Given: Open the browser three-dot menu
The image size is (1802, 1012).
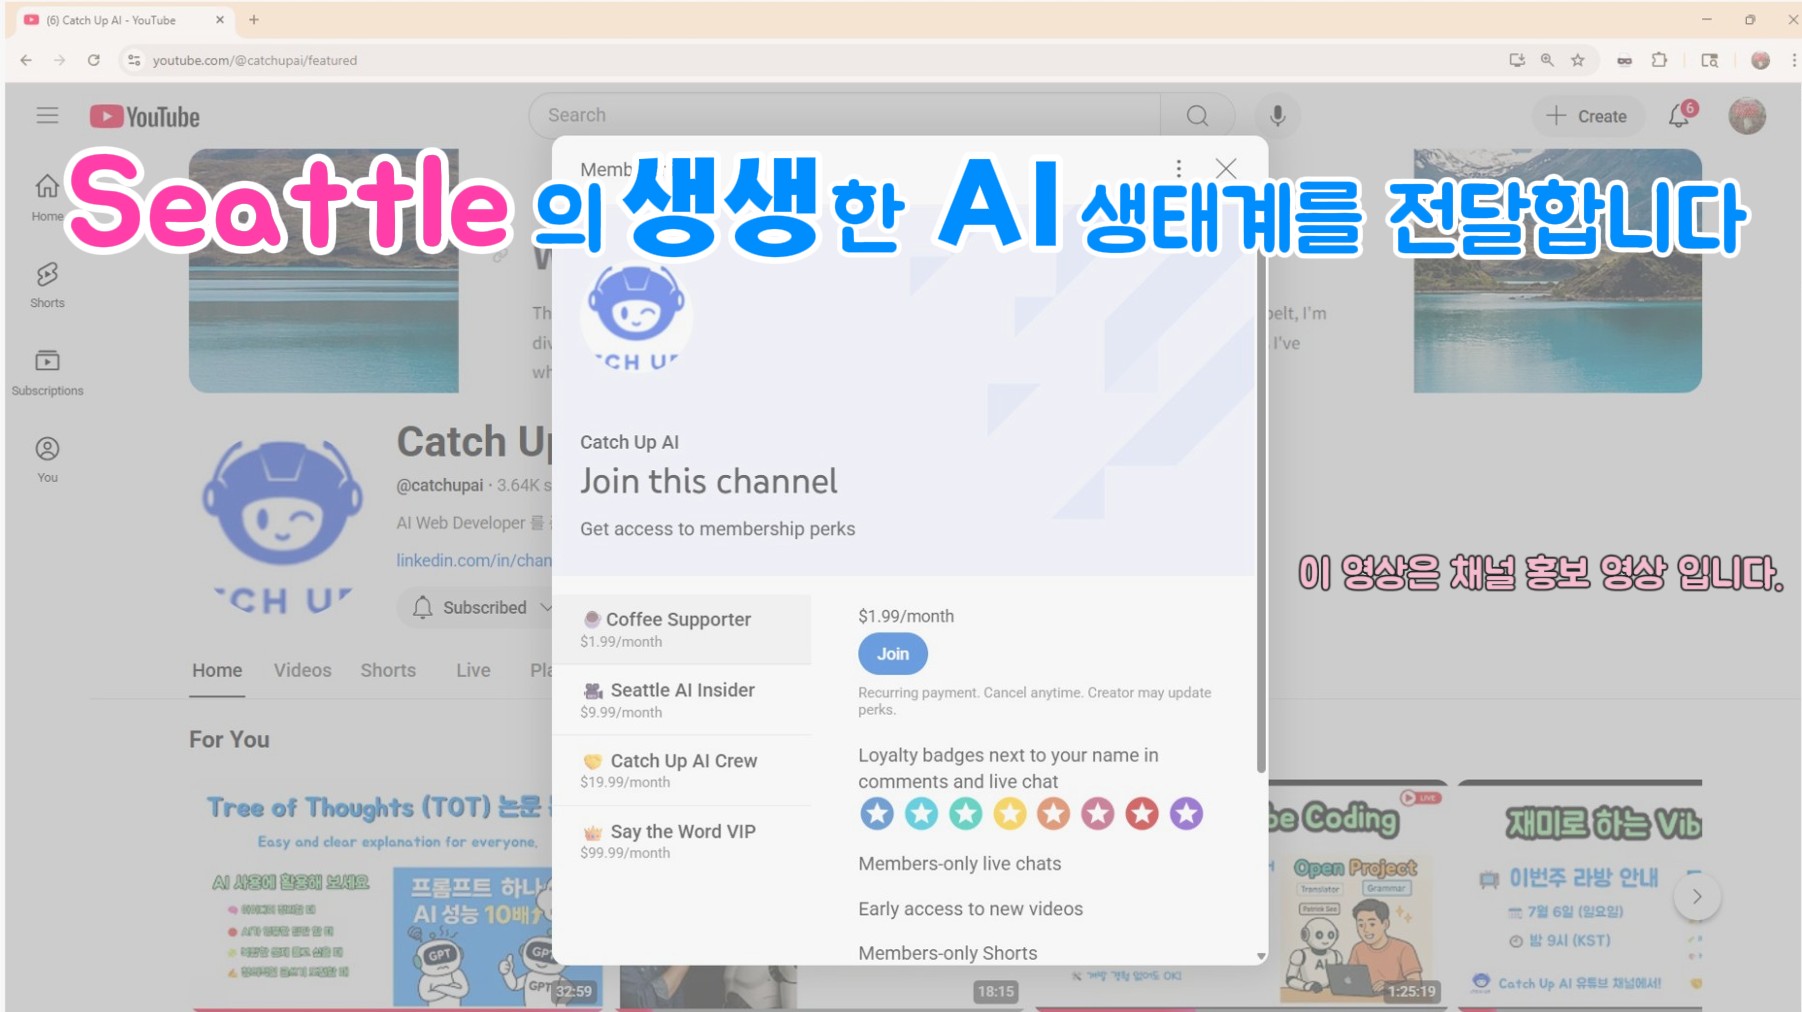Looking at the screenshot, I should point(1794,60).
